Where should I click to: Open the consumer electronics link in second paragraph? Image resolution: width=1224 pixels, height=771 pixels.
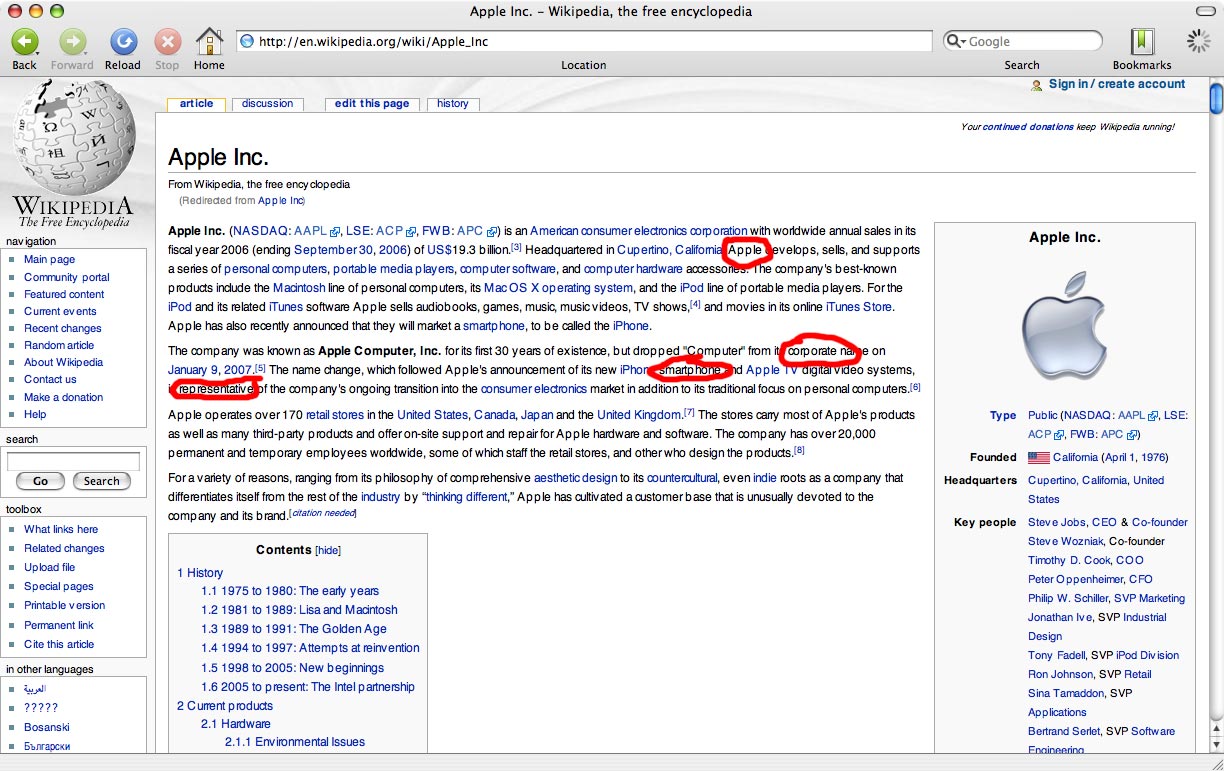pyautogui.click(x=534, y=389)
